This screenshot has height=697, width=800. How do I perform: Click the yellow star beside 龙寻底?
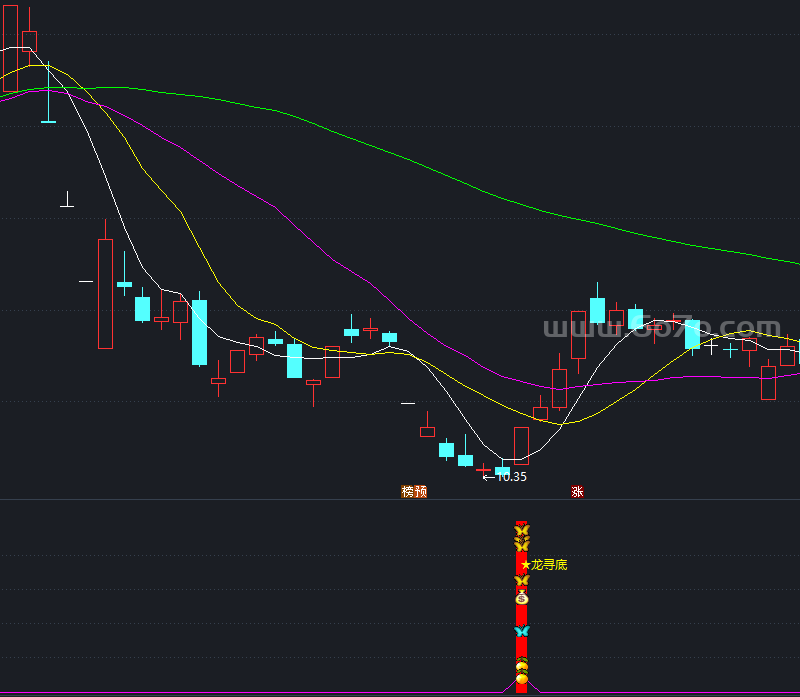pos(526,565)
